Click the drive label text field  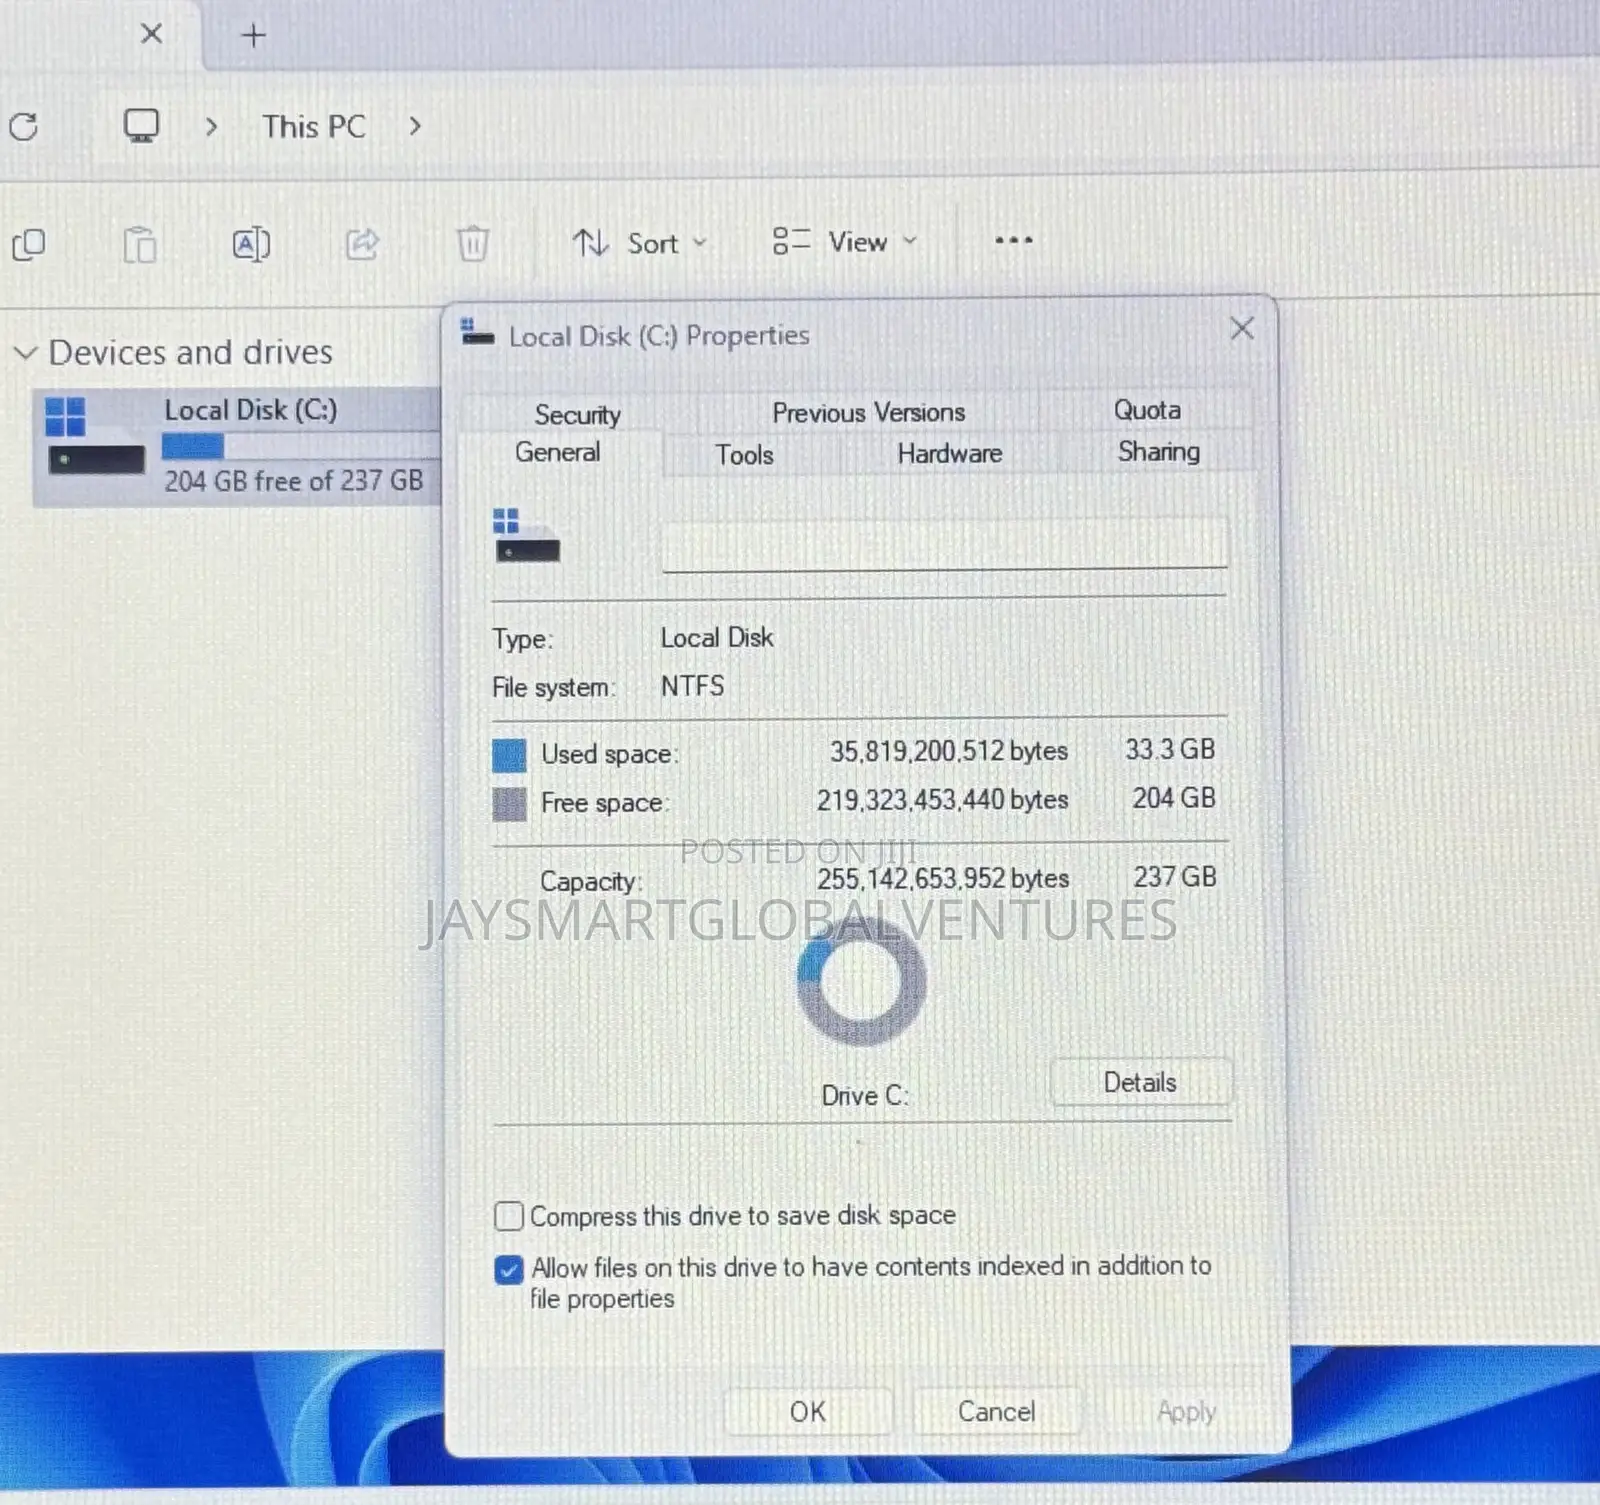click(x=945, y=544)
